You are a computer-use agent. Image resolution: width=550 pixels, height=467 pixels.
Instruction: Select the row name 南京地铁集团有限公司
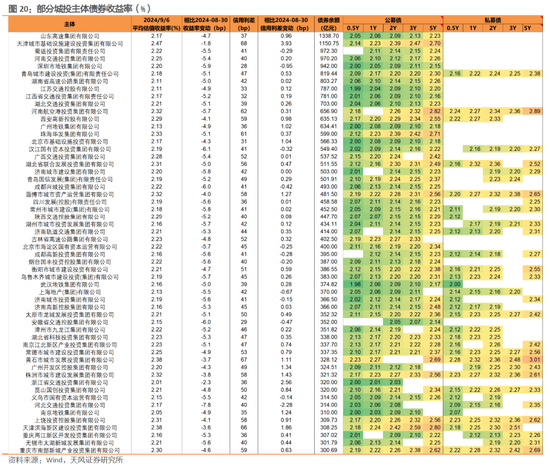coord(70,413)
